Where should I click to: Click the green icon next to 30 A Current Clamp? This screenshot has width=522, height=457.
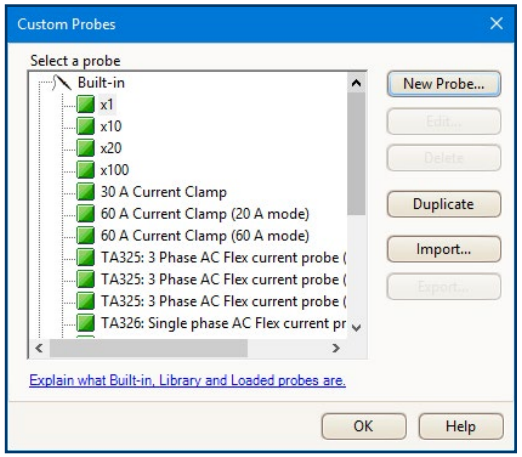click(86, 192)
